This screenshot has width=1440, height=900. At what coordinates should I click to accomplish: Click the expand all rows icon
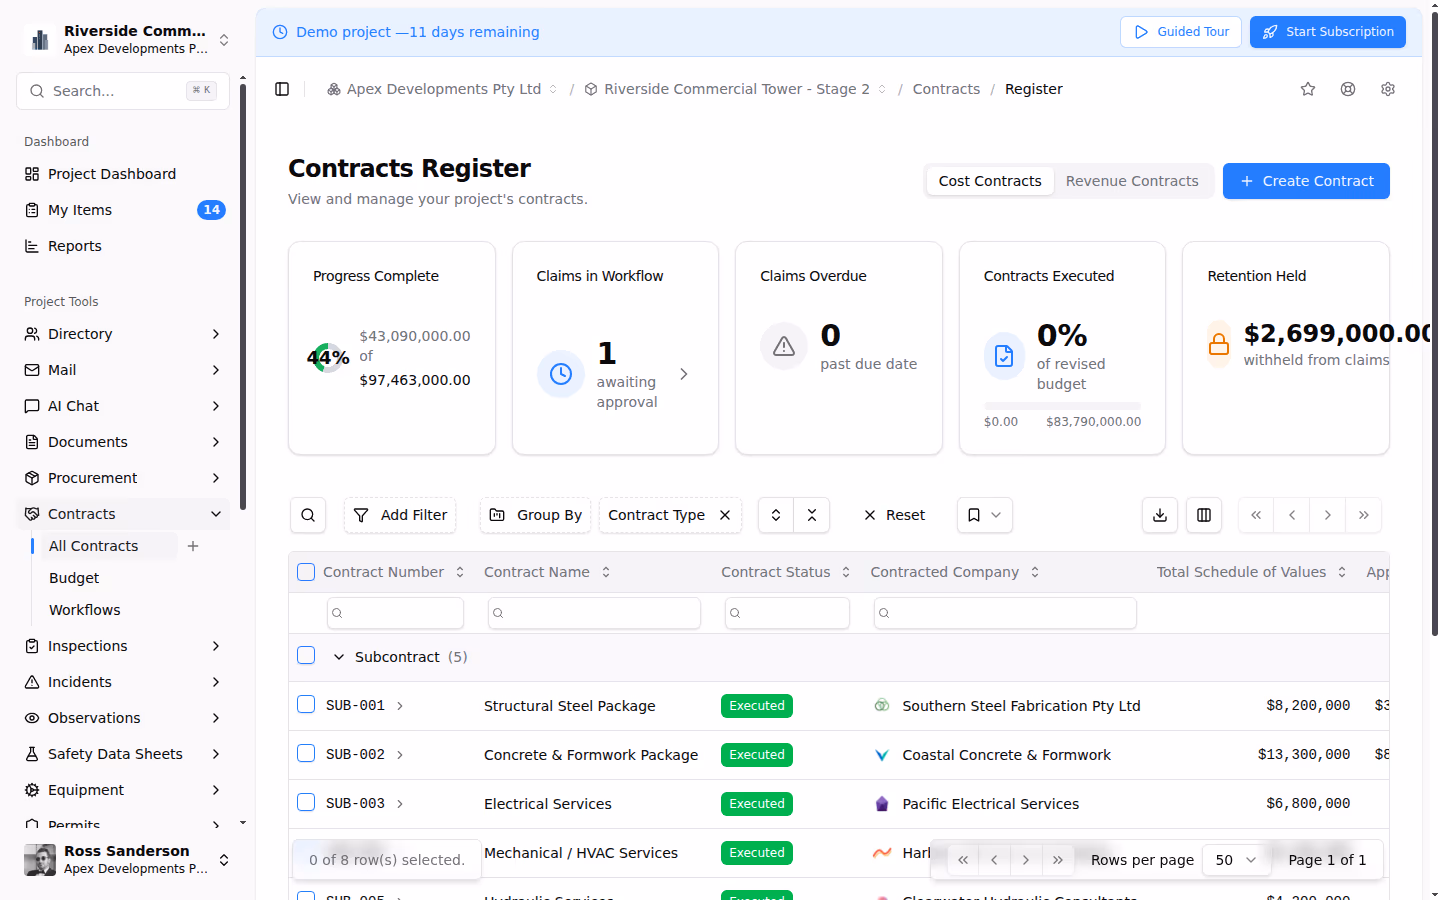(x=775, y=515)
